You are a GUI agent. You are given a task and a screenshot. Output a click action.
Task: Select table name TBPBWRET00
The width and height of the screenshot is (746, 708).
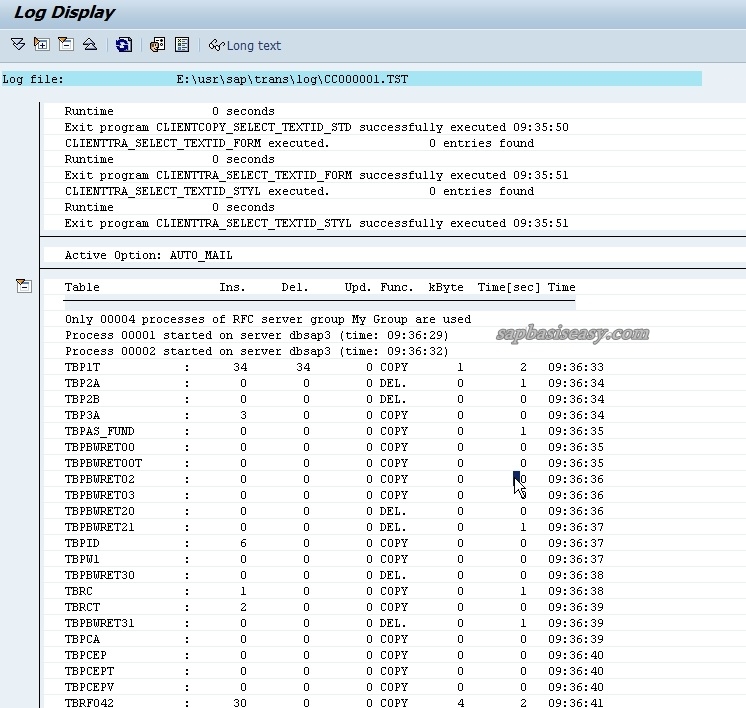[x=99, y=447]
